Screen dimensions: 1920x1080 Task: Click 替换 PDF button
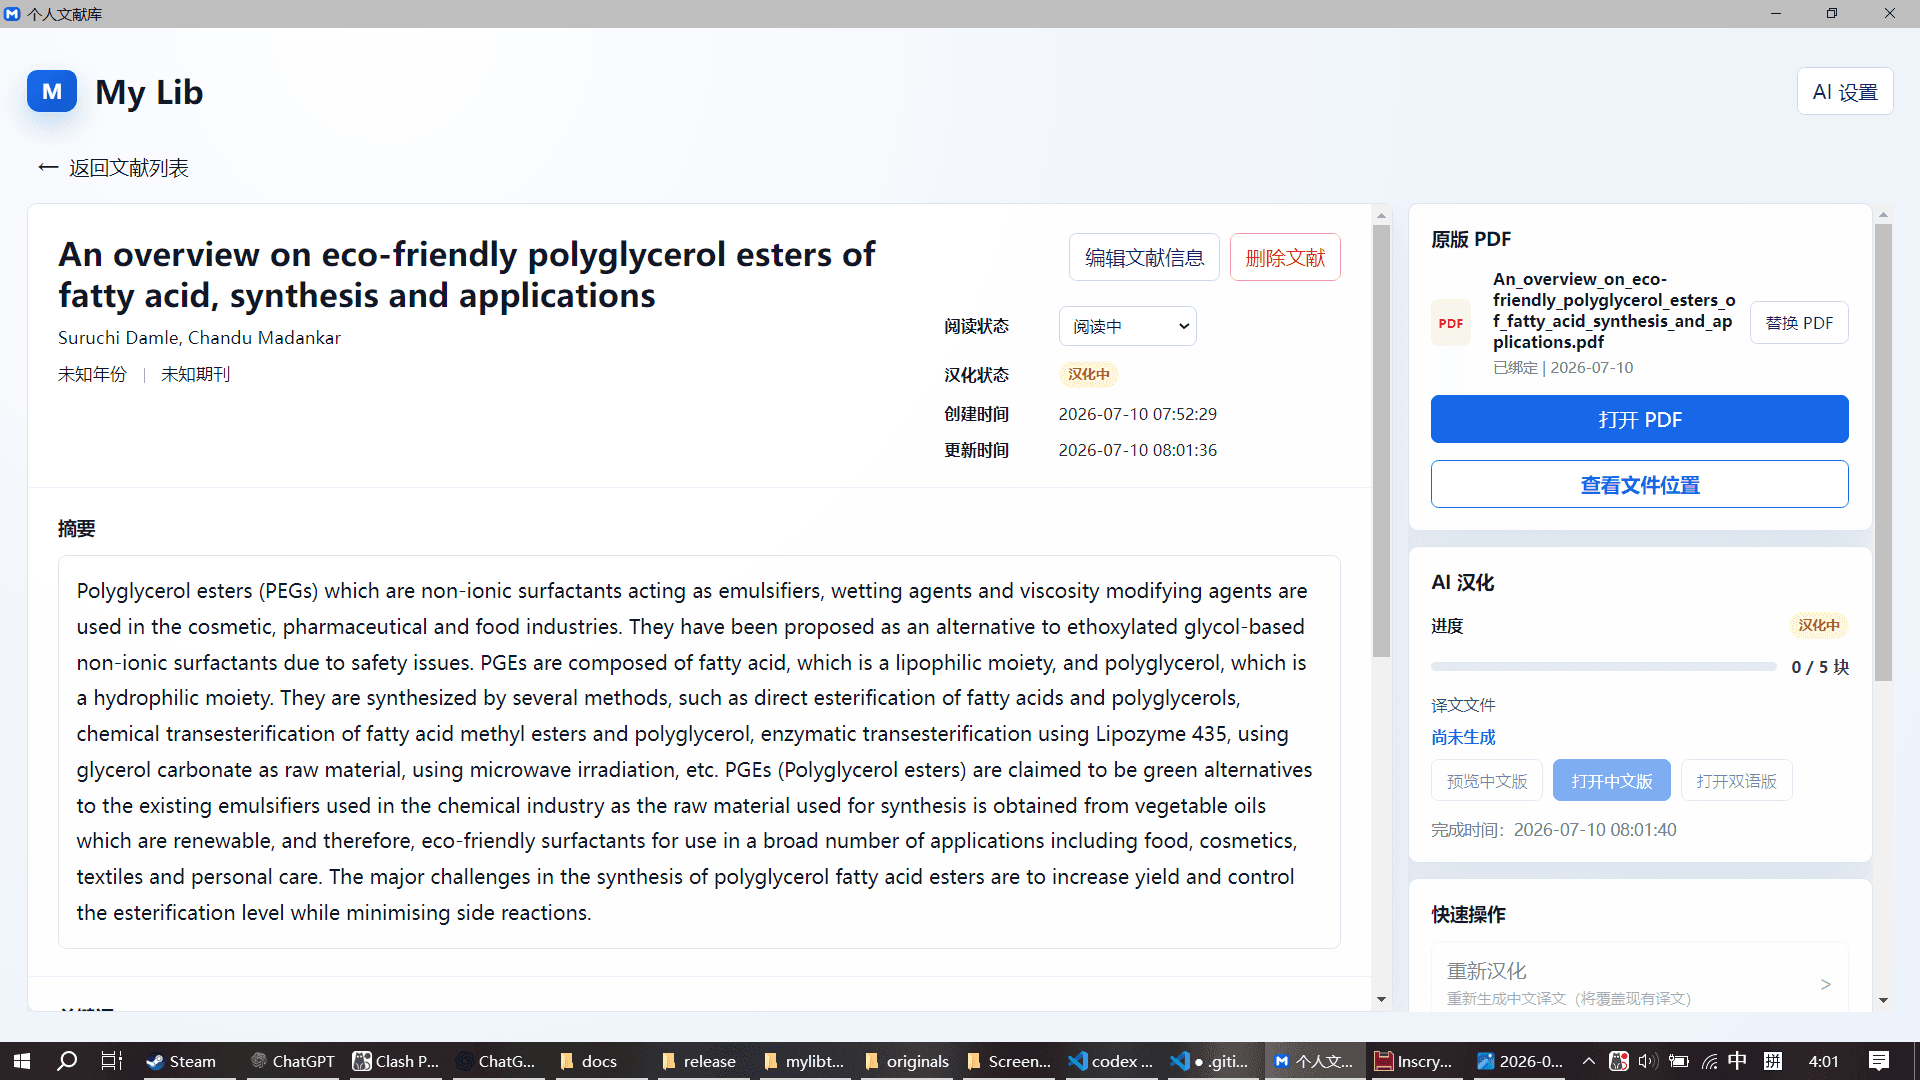1799,323
